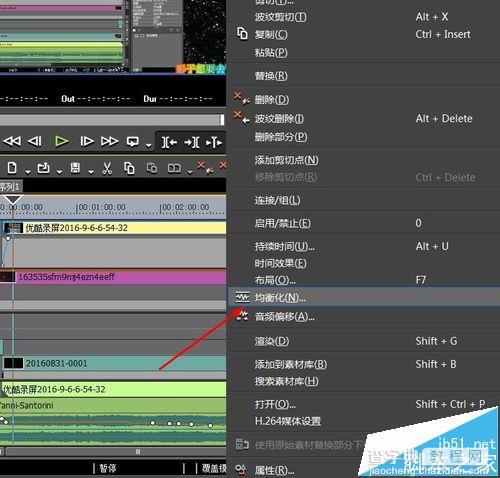Click replace clip toolbar icon
Image resolution: width=500 pixels, height=478 pixels.
click(175, 168)
